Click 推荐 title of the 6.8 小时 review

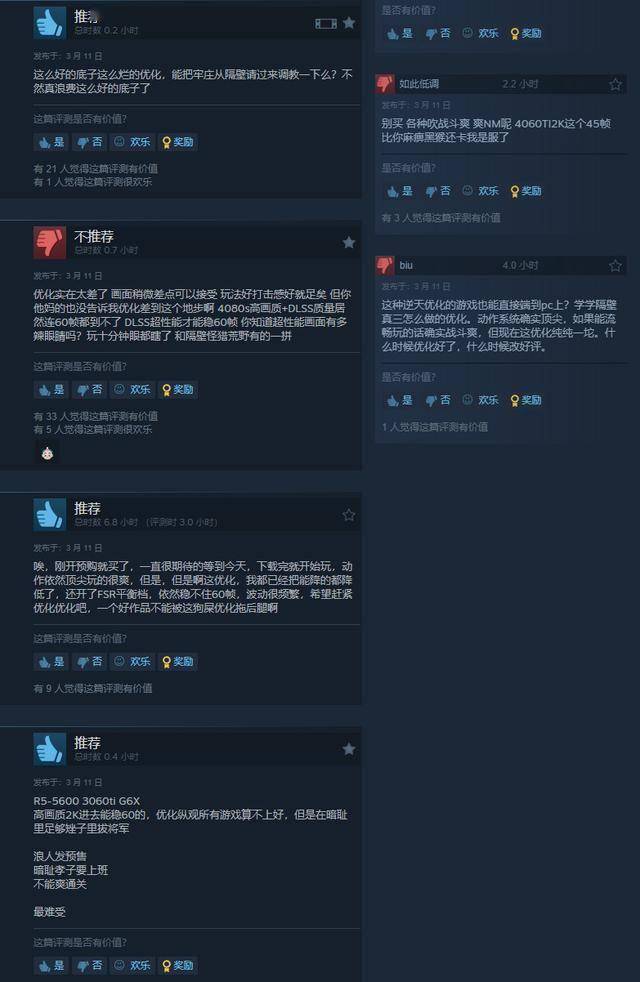pyautogui.click(x=87, y=508)
